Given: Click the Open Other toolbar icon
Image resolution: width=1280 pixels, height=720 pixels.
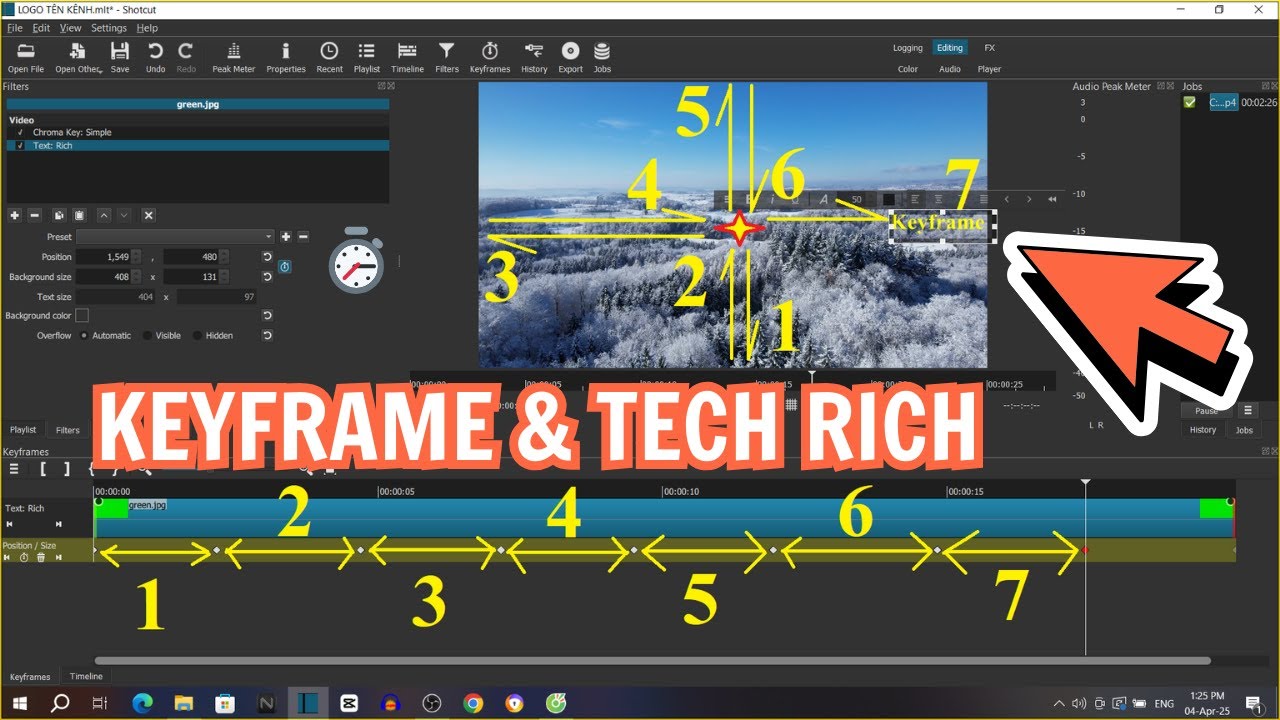Looking at the screenshot, I should coord(77,51).
